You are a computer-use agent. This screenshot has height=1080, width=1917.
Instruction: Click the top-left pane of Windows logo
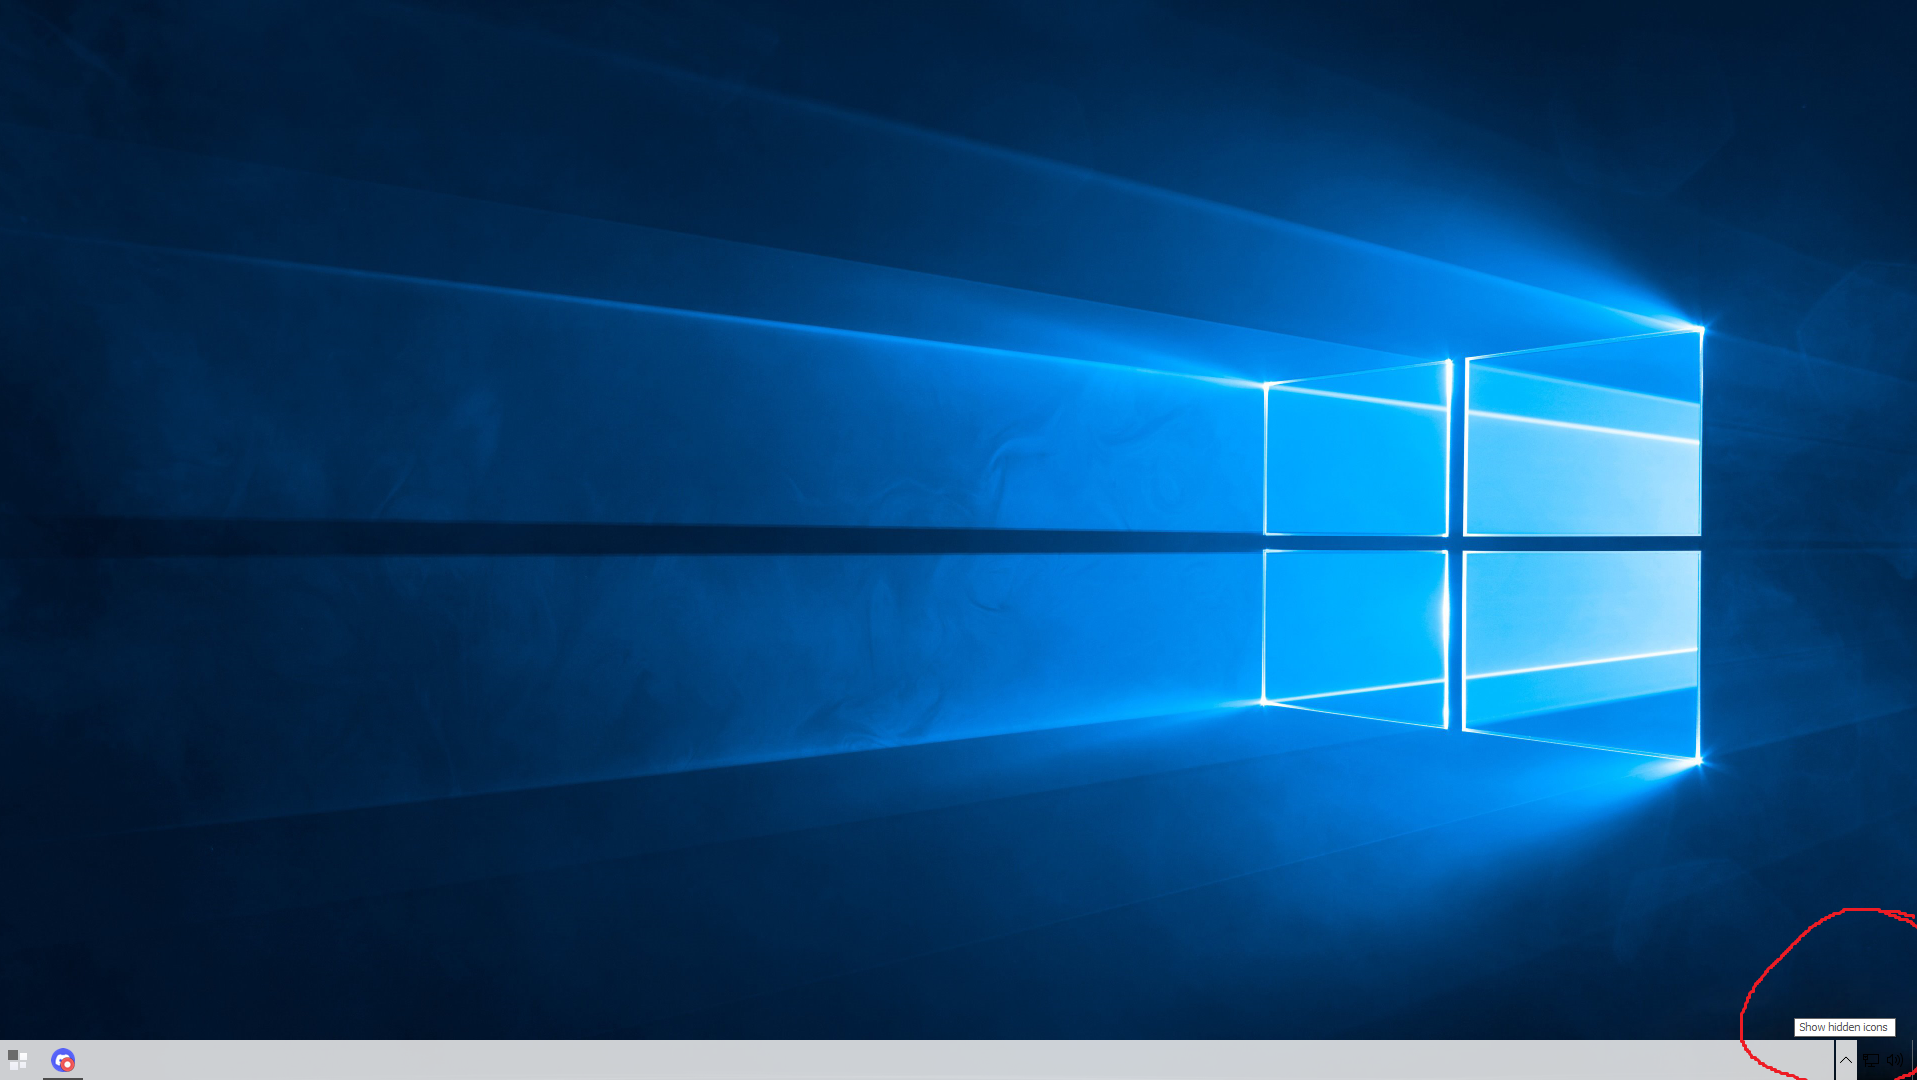[1356, 455]
